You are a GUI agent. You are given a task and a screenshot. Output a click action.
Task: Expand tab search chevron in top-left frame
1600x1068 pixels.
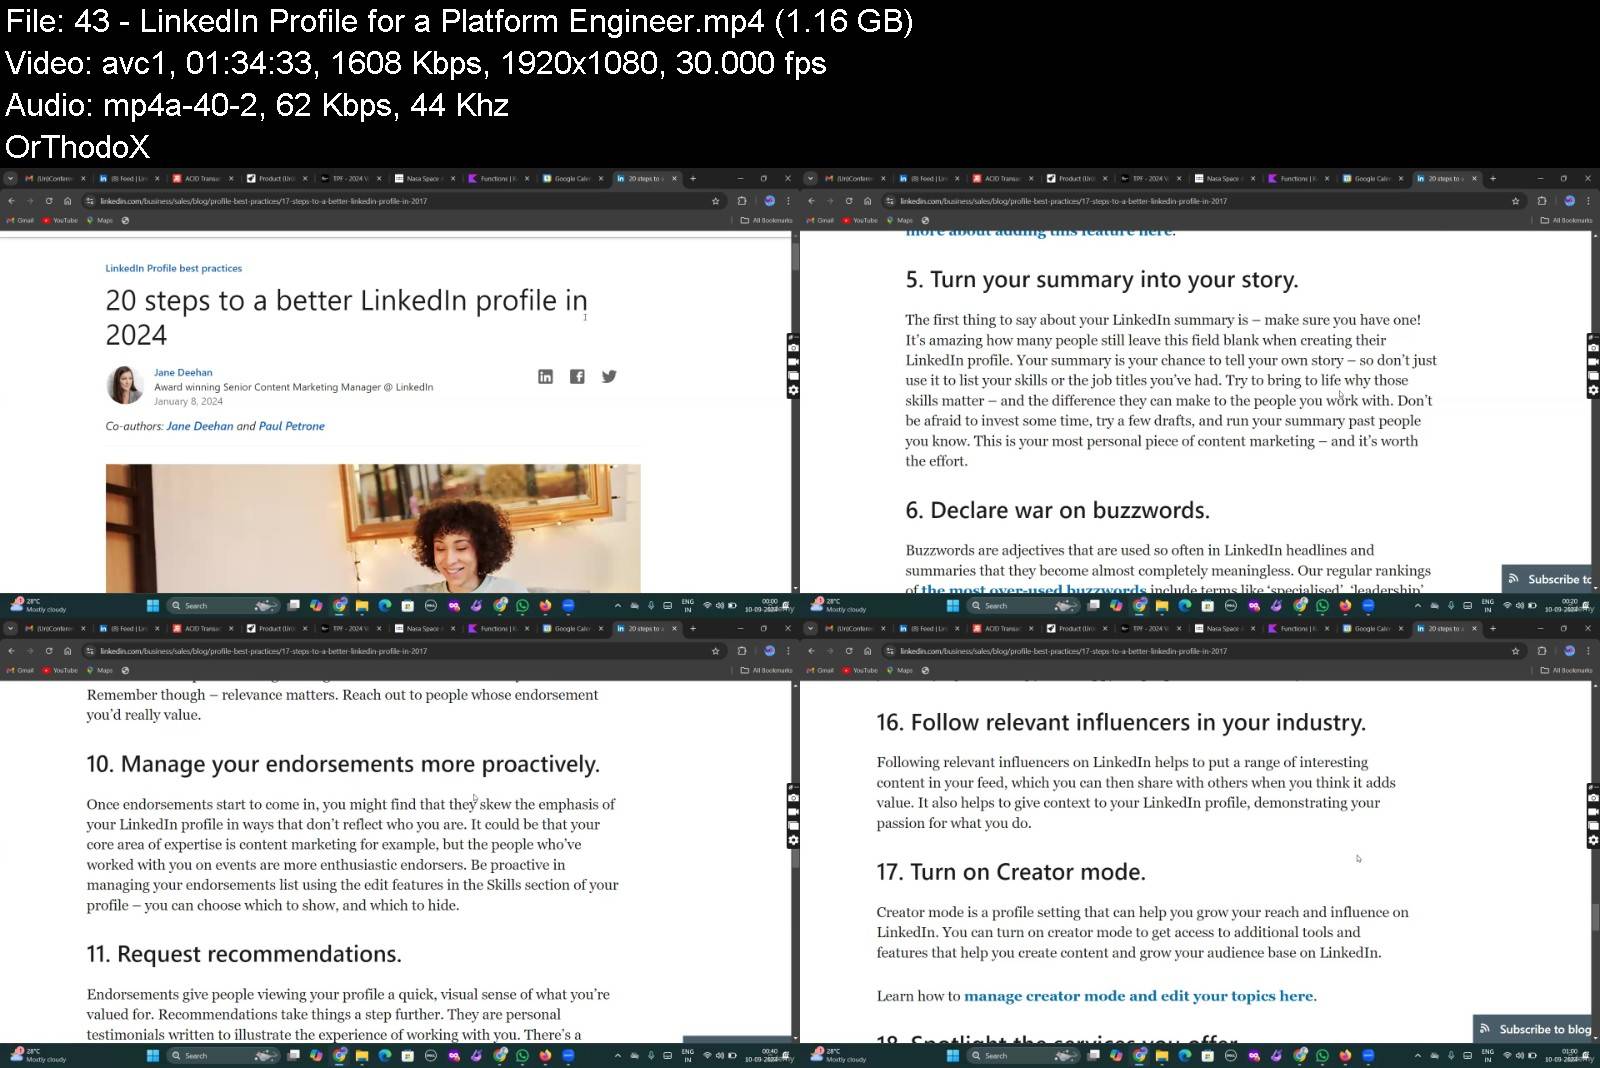(x=10, y=179)
